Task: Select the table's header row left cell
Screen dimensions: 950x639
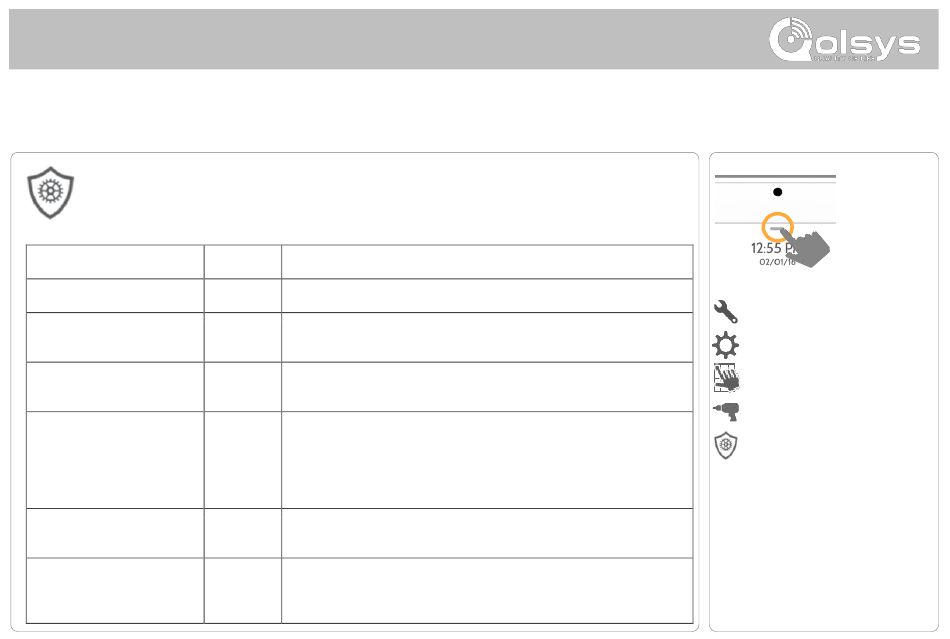Action: 115,262
